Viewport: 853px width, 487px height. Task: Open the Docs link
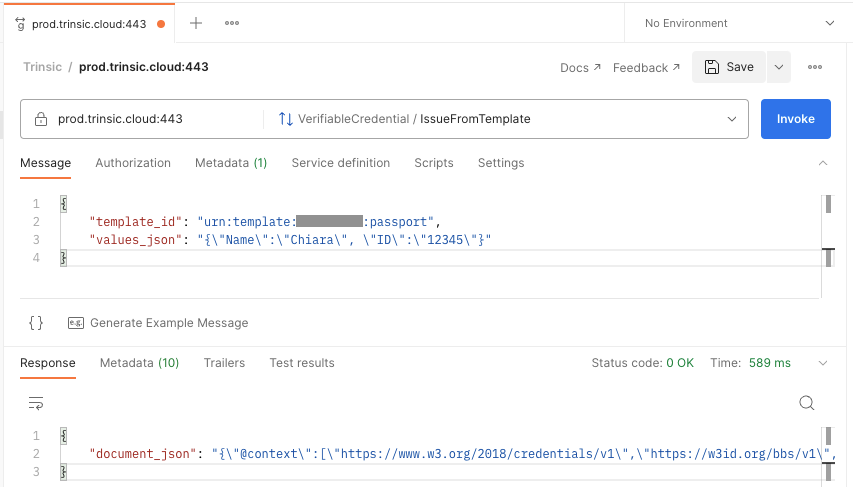pos(580,67)
